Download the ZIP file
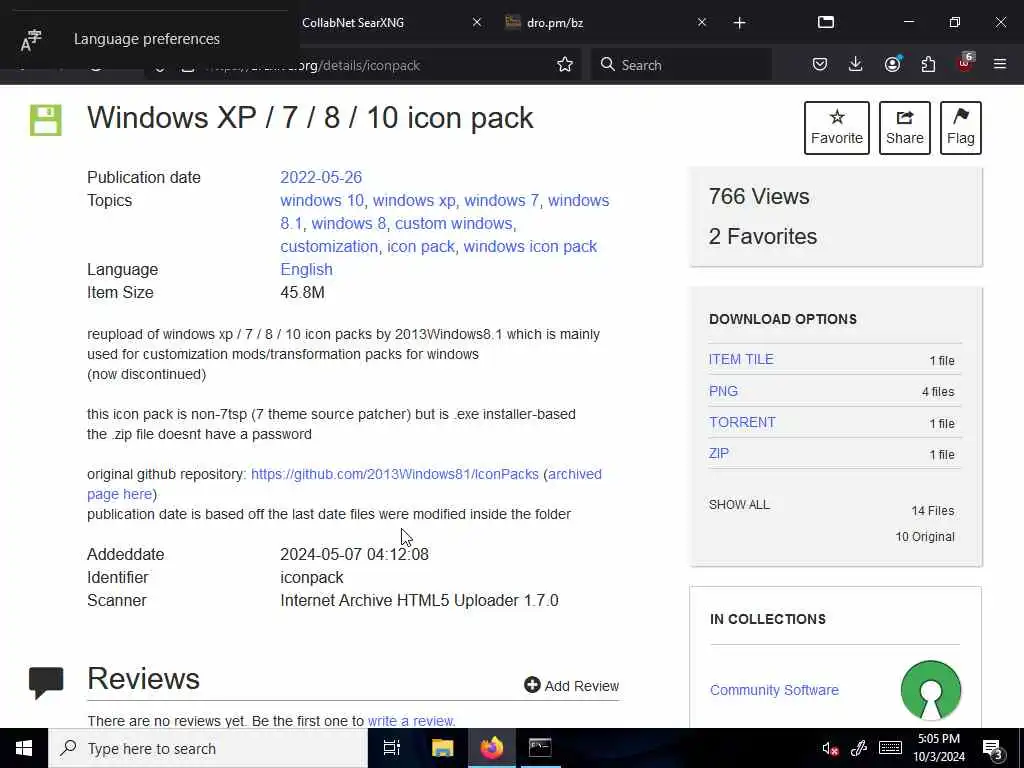This screenshot has height=768, width=1024. [x=718, y=453]
